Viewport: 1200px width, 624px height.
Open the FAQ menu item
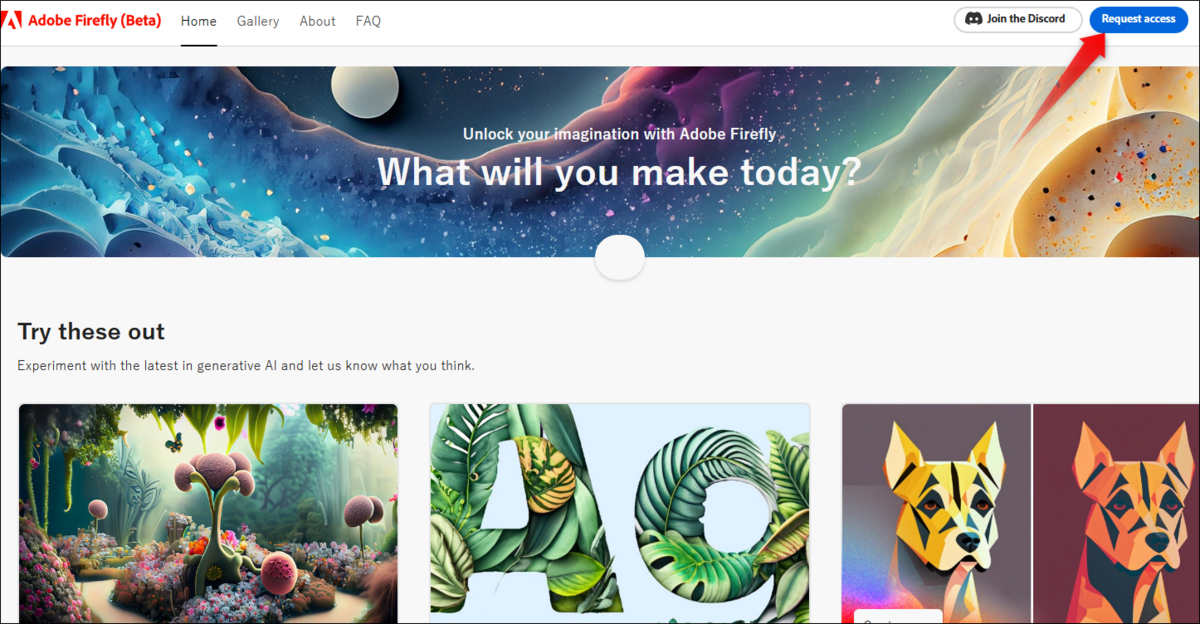368,21
